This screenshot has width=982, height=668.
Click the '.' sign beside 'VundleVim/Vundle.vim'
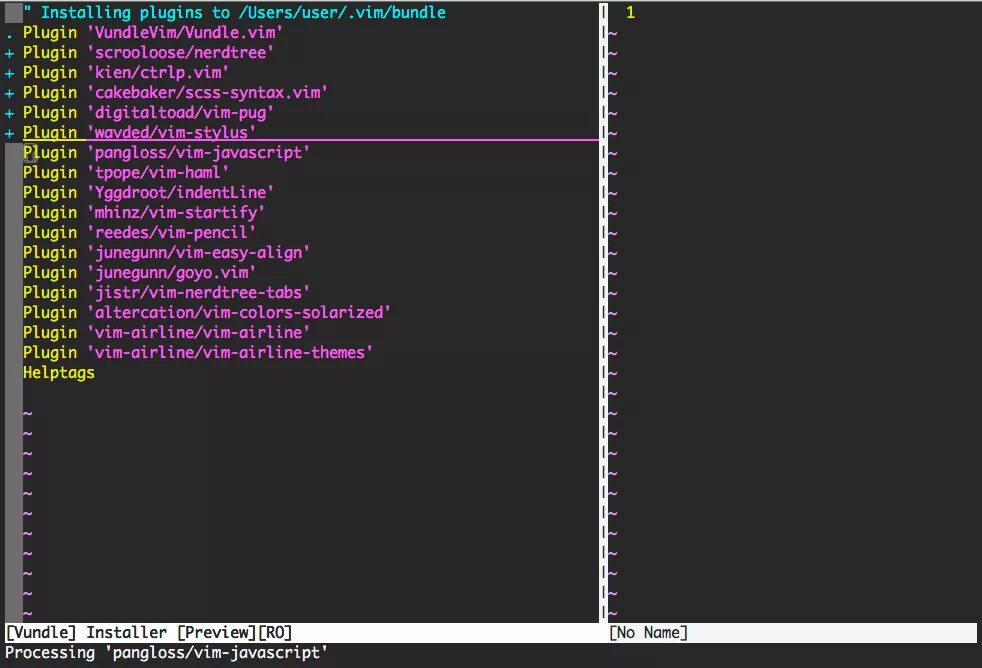pos(9,37)
